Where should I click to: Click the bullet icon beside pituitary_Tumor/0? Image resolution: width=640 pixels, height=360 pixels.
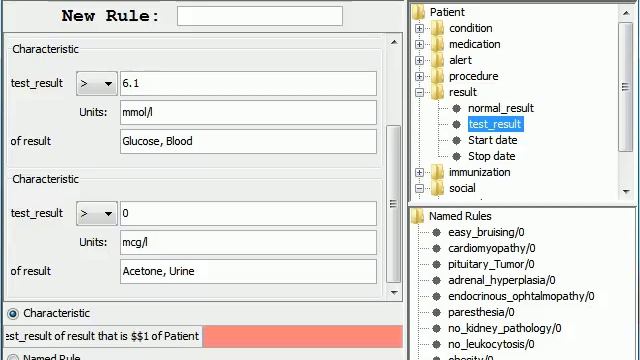click(x=437, y=264)
